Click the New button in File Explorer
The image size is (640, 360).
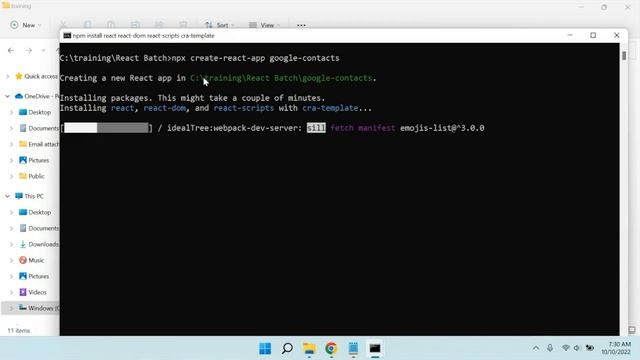[x=25, y=25]
